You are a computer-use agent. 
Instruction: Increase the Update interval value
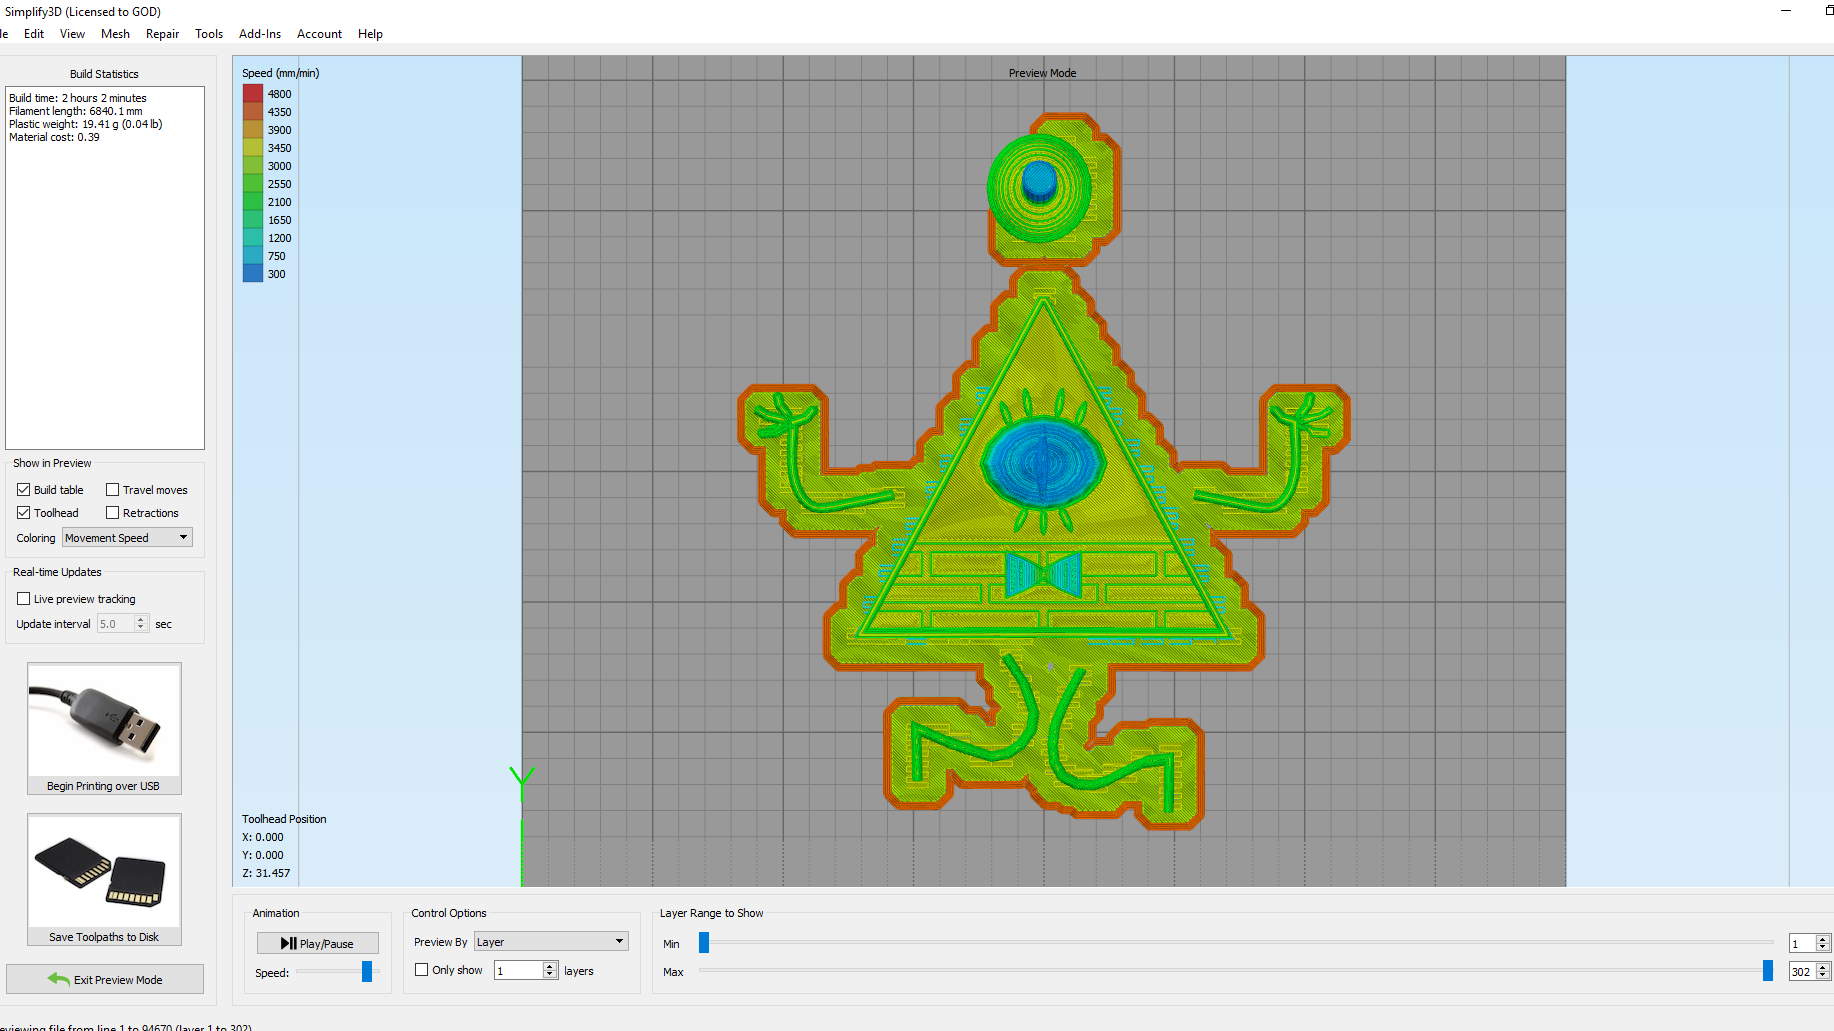(x=141, y=619)
